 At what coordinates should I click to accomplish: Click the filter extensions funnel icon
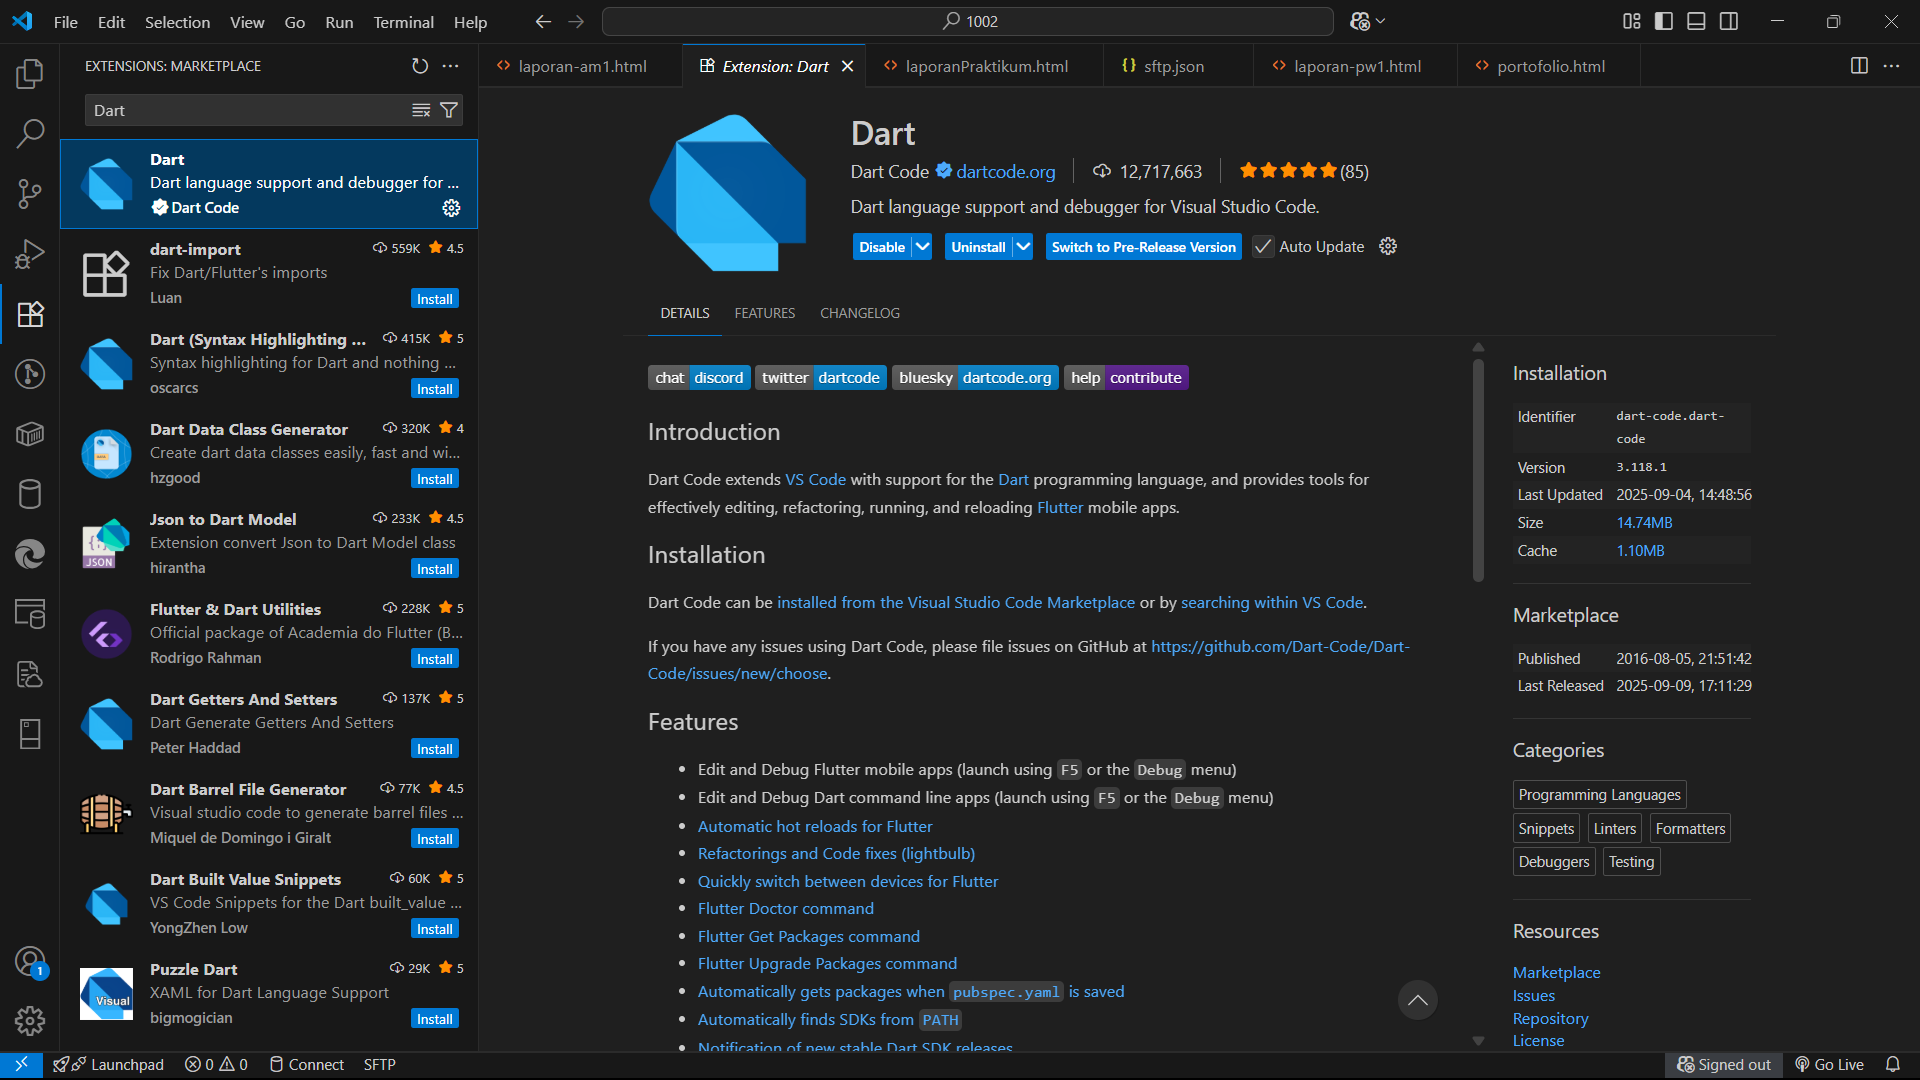tap(449, 110)
